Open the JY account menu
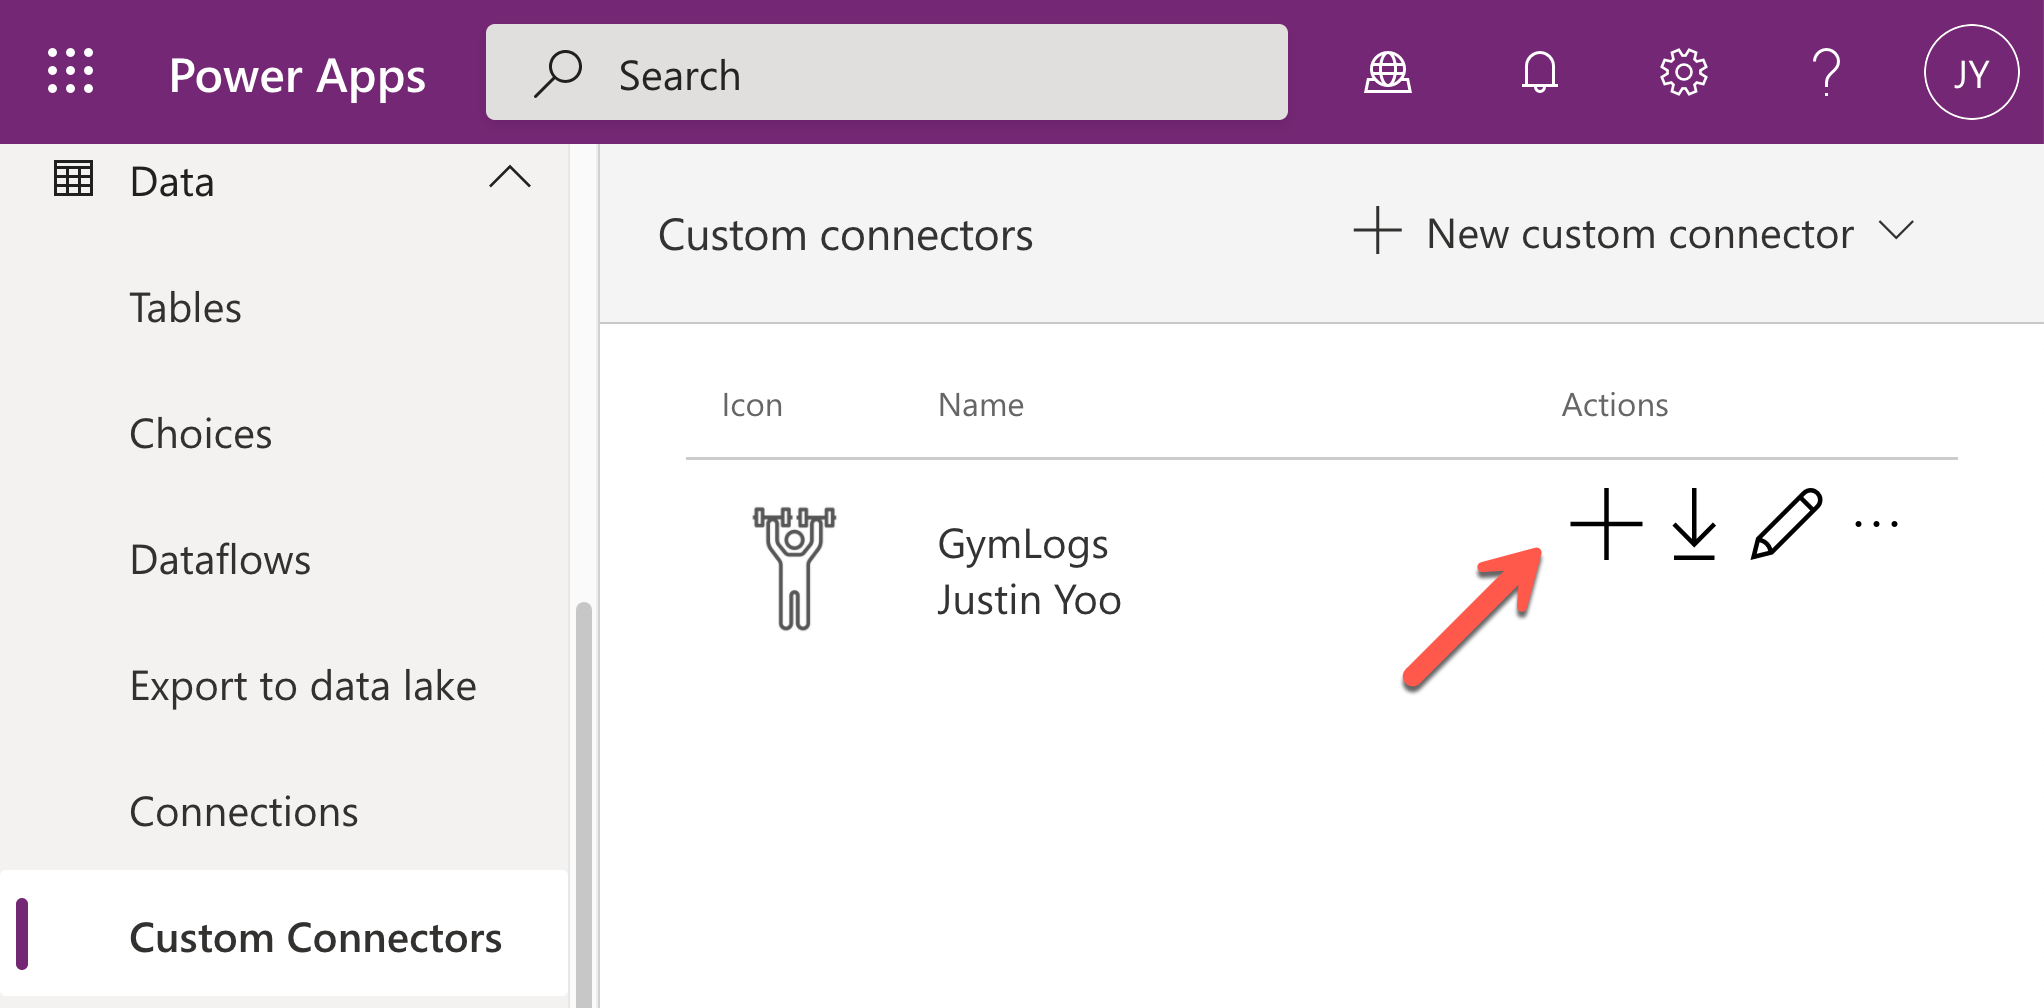Screen dimensions: 2044x1008 (1971, 72)
